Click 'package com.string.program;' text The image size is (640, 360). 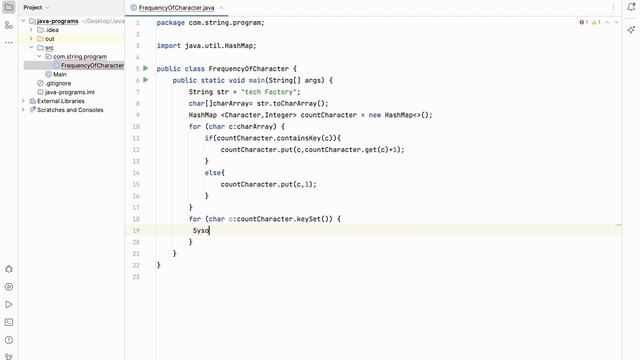click(x=211, y=22)
